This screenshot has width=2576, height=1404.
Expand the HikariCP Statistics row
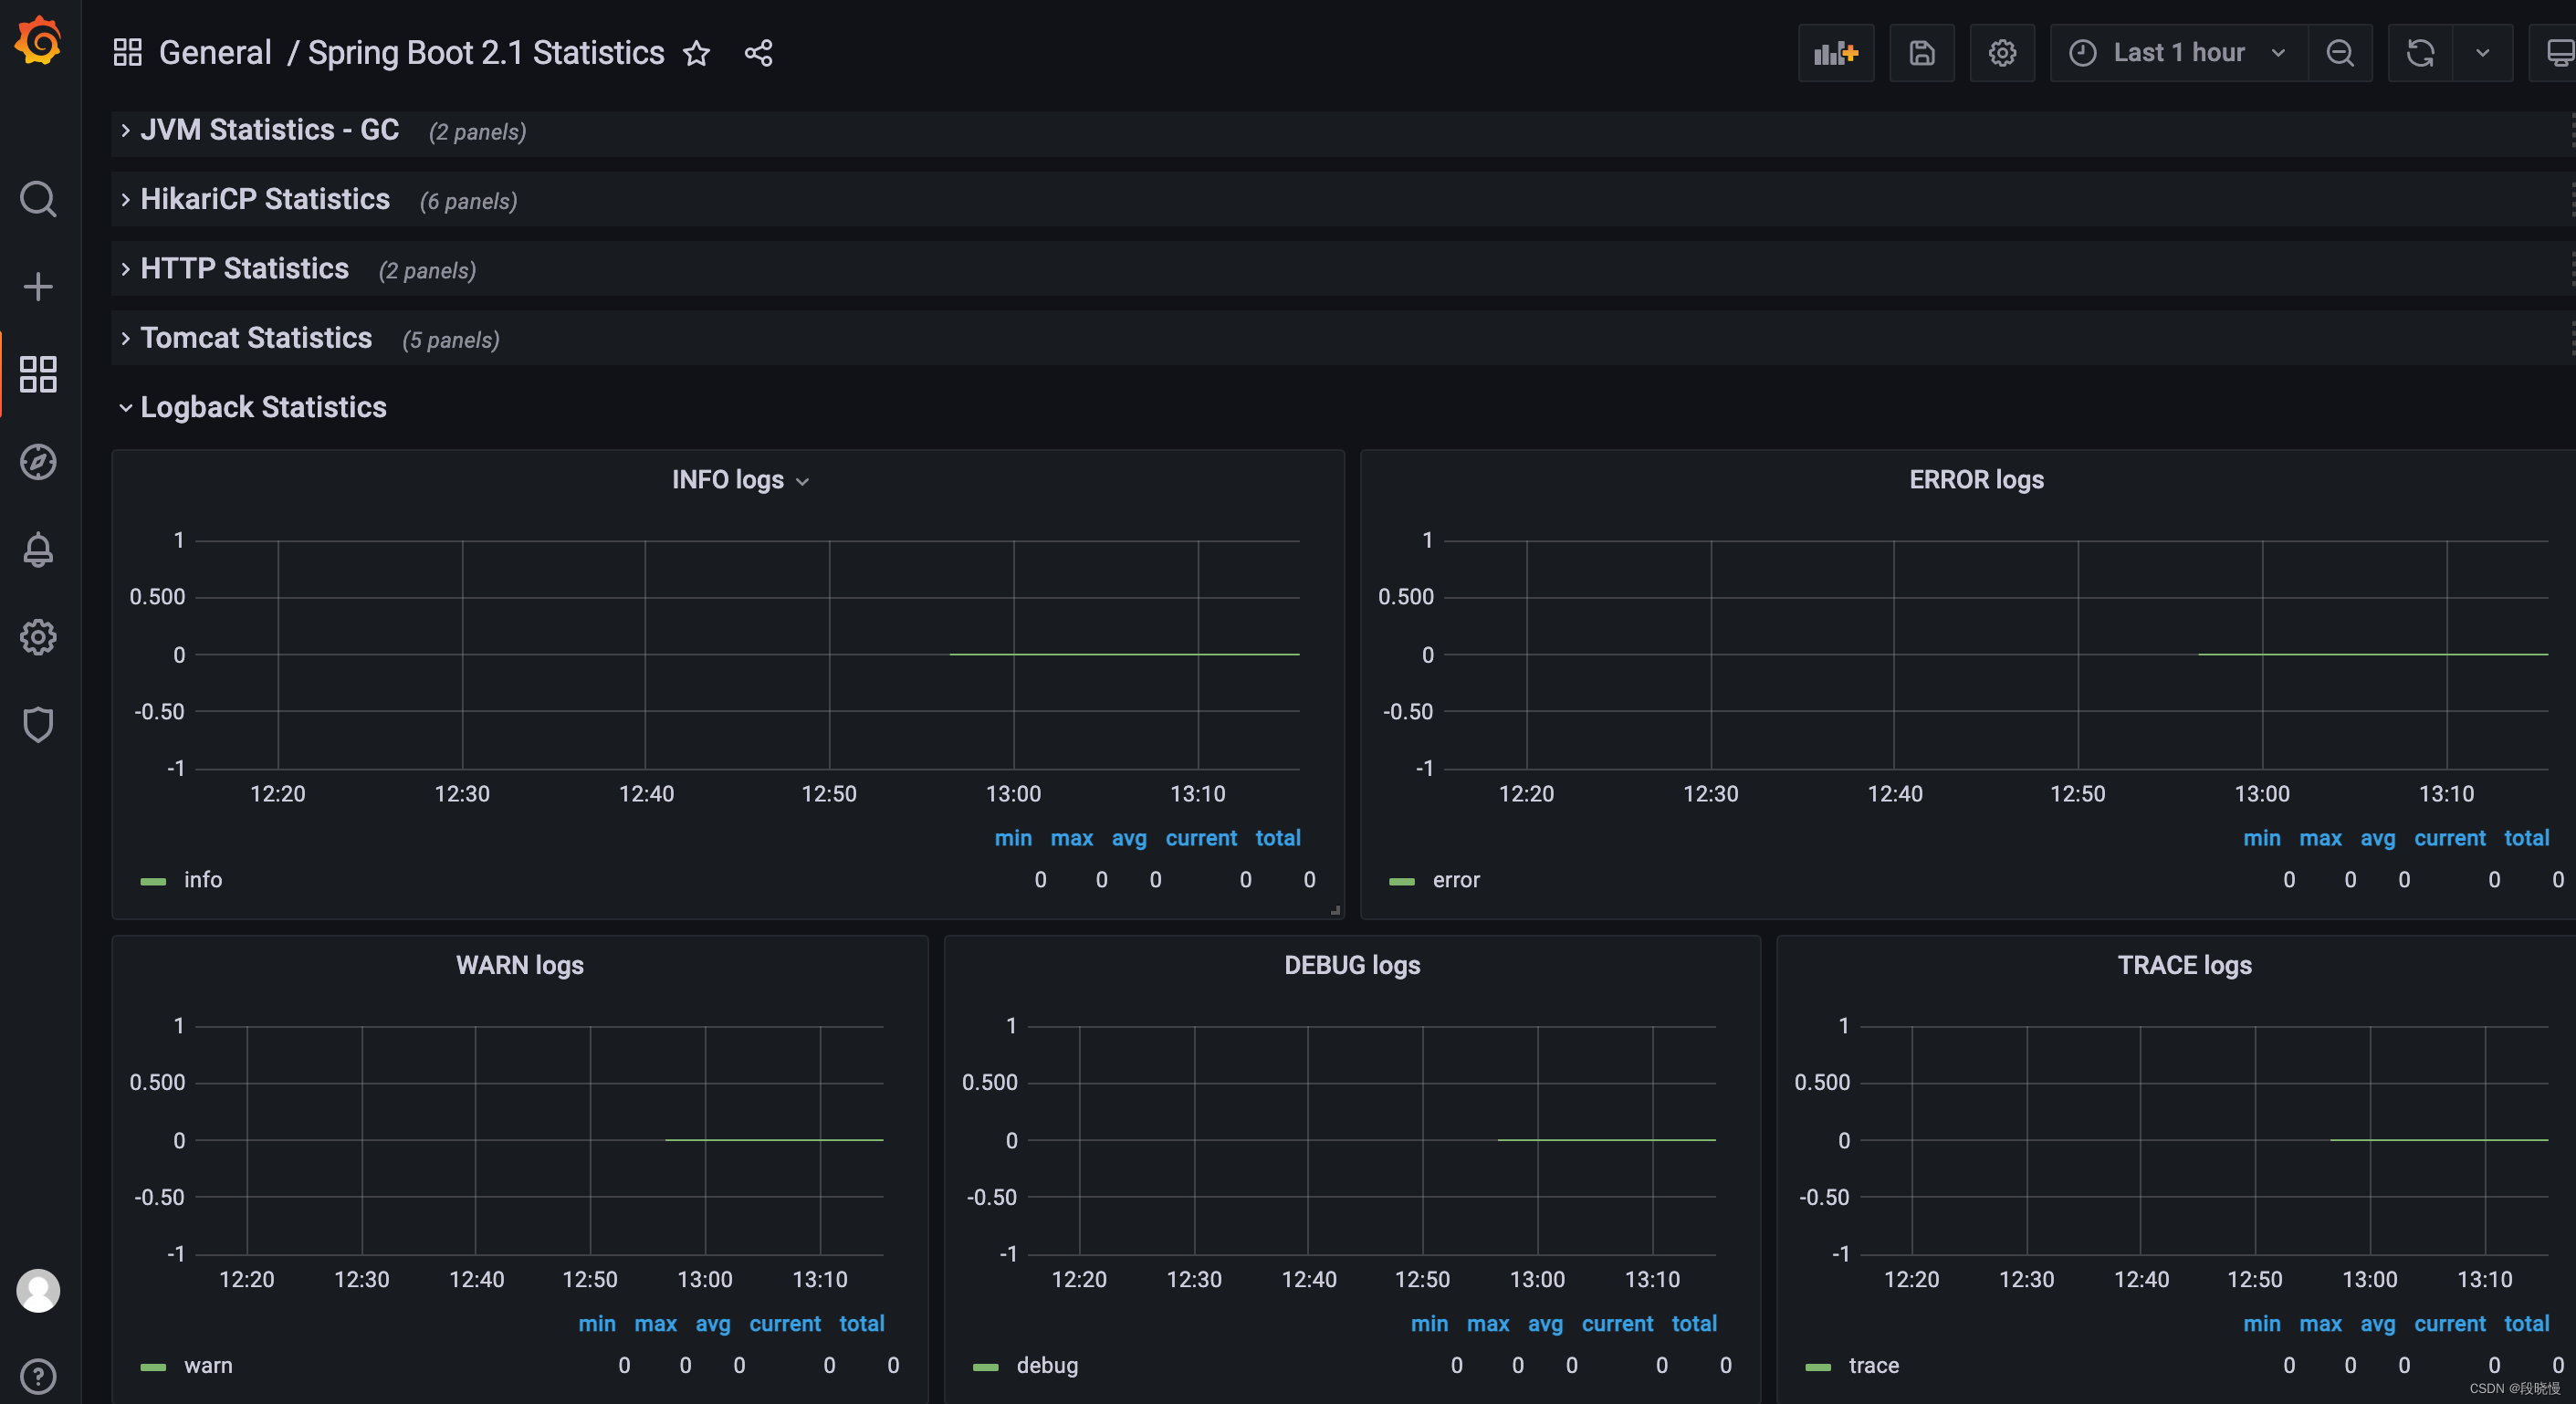(x=265, y=199)
